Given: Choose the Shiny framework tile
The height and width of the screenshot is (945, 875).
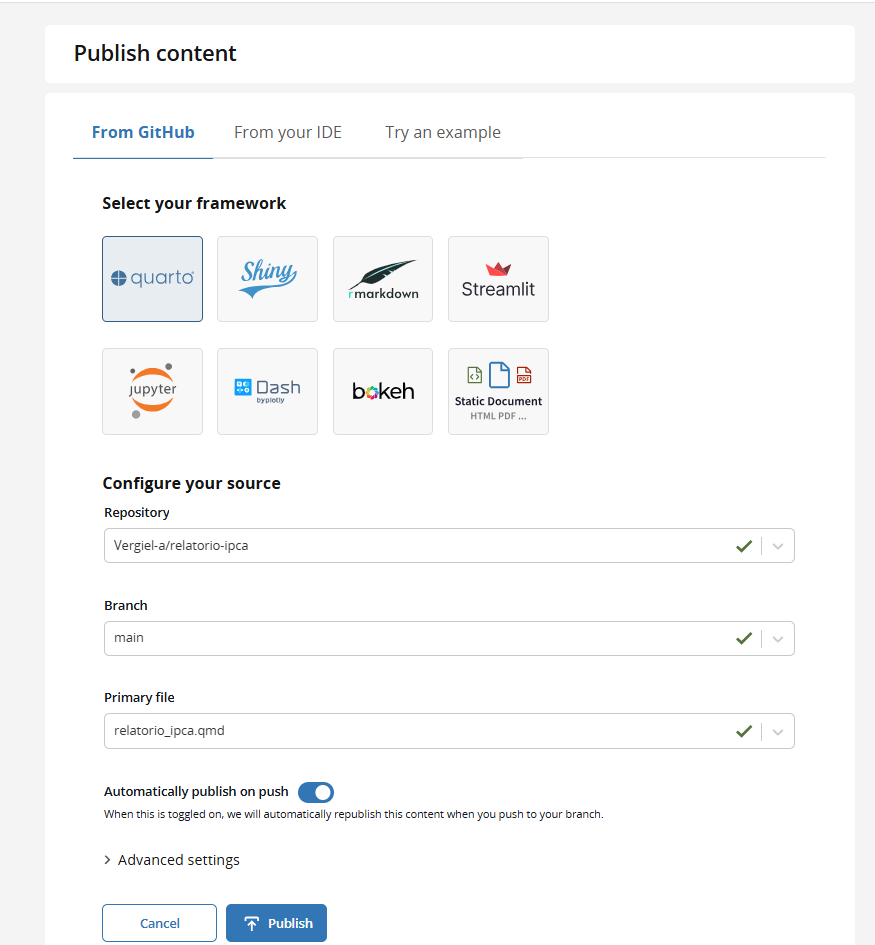Looking at the screenshot, I should coord(267,279).
